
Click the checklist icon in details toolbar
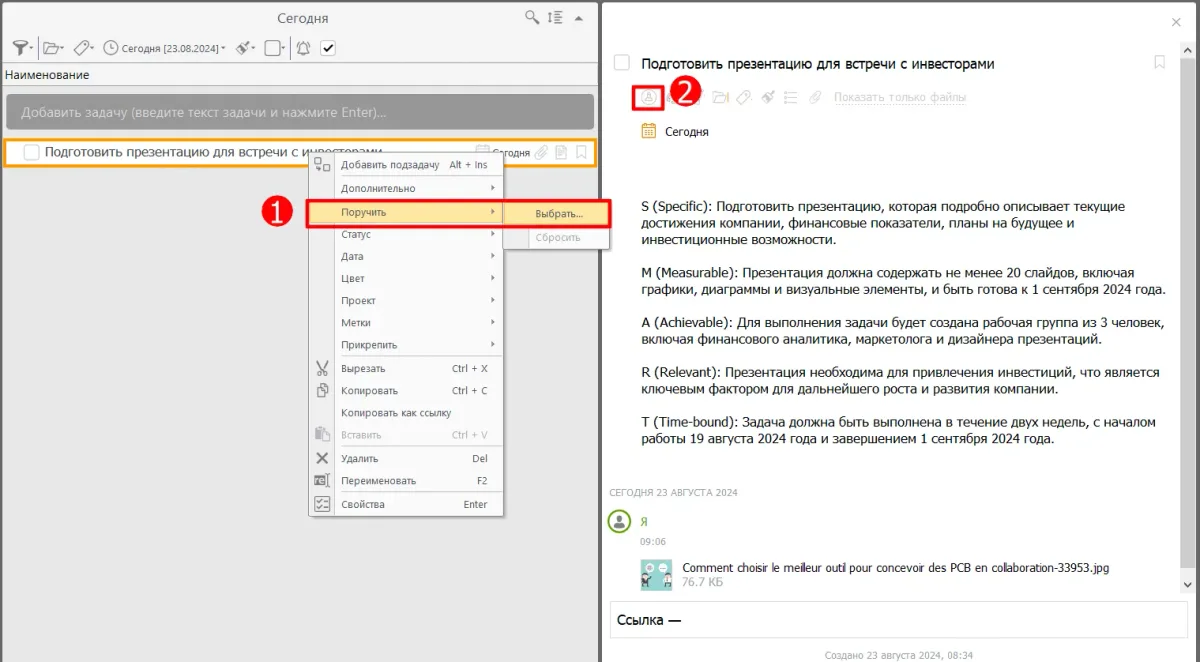[x=790, y=97]
